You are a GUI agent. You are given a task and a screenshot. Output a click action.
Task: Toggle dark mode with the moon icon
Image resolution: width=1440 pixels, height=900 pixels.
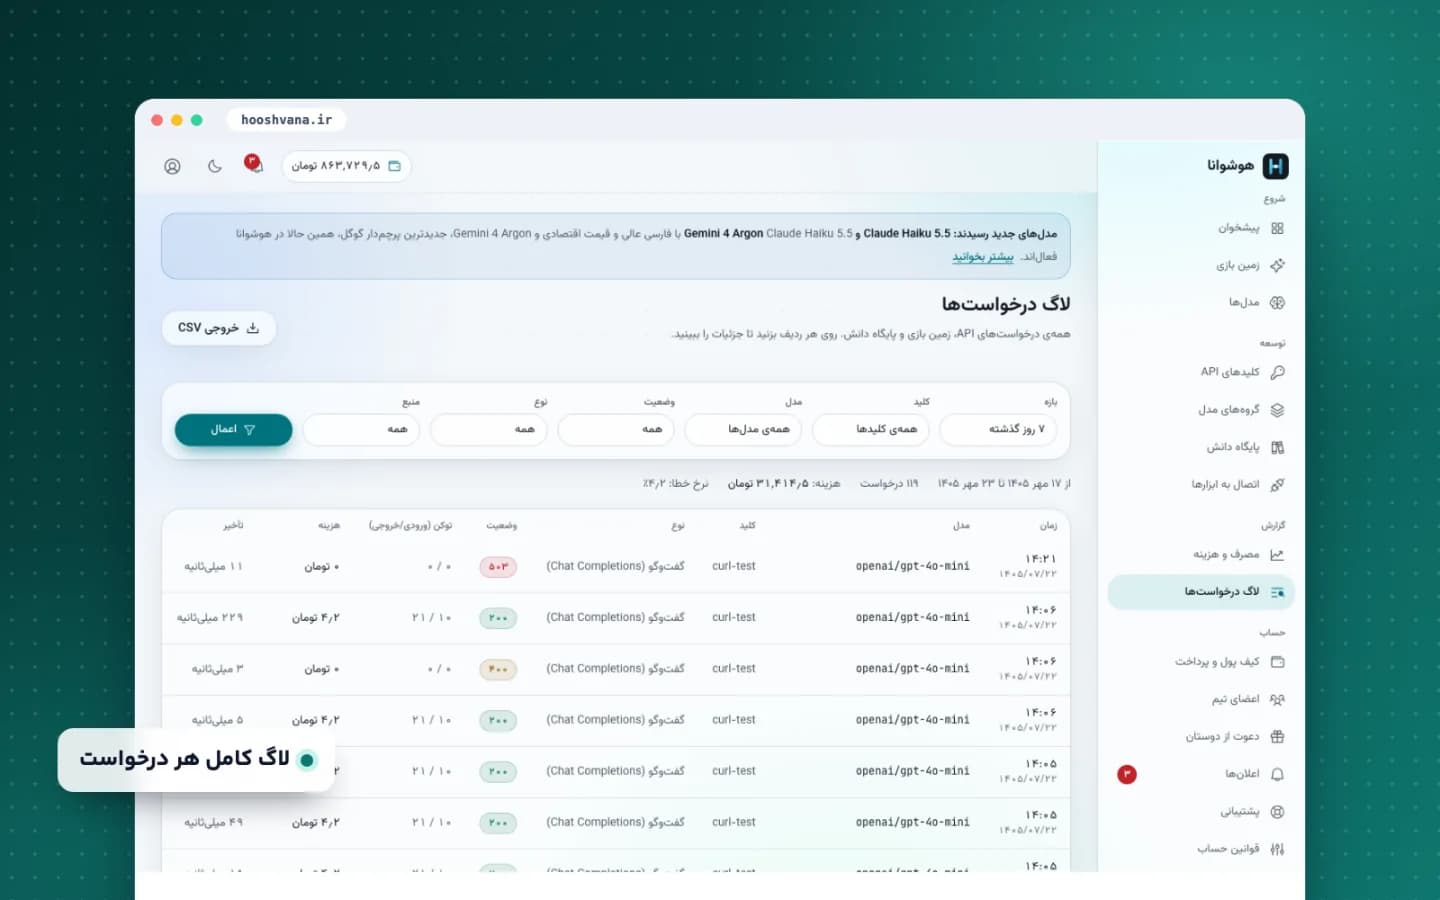pos(214,166)
